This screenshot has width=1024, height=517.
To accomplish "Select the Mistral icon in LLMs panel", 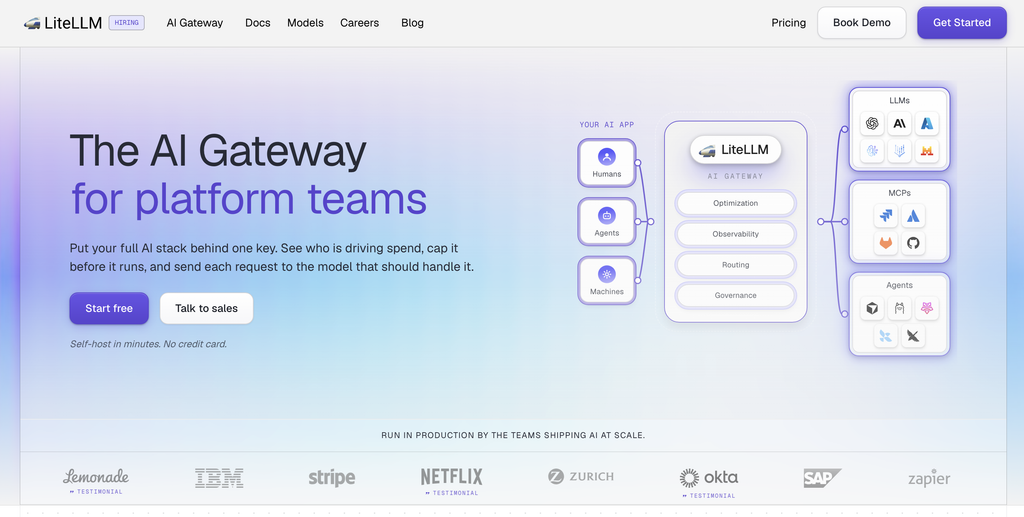I will coord(927,151).
